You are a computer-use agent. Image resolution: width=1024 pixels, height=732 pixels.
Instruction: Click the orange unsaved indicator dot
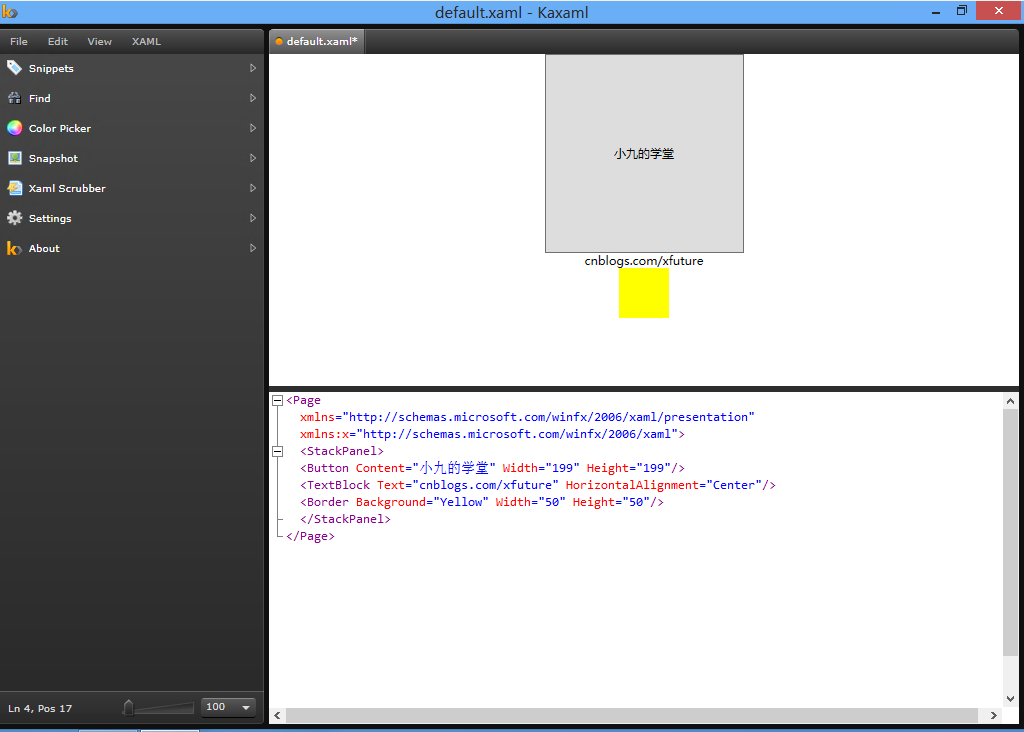pos(279,41)
